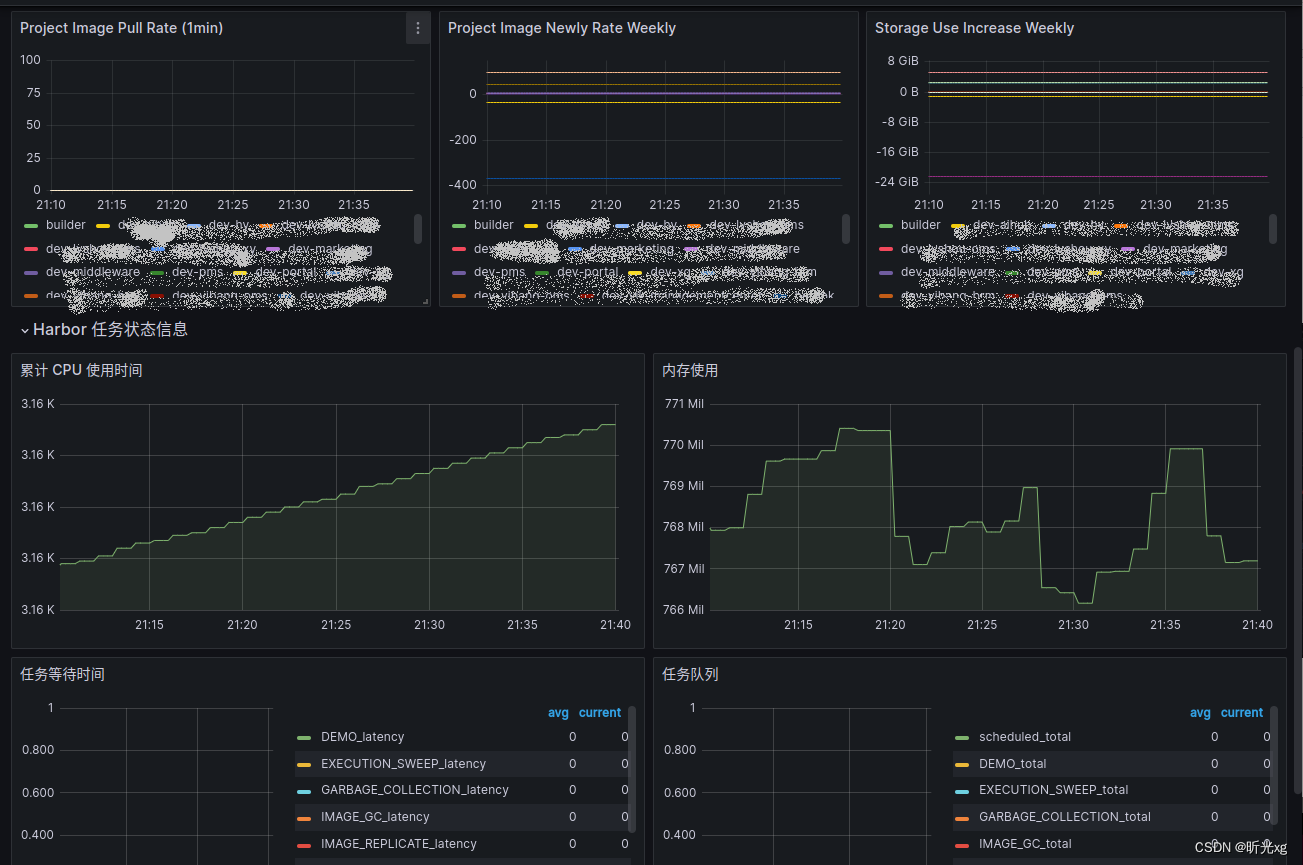Click green color swatch of DEMO_latency
The height and width of the screenshot is (865, 1303).
(x=304, y=738)
